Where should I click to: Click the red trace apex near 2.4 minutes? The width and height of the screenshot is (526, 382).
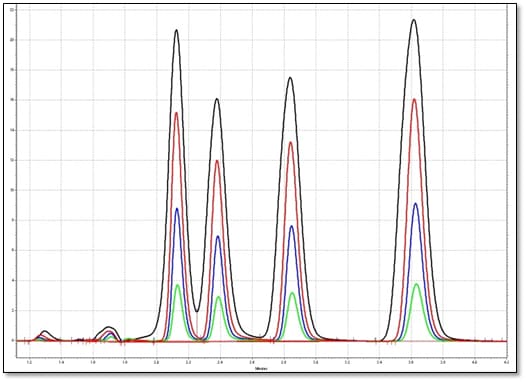(217, 161)
